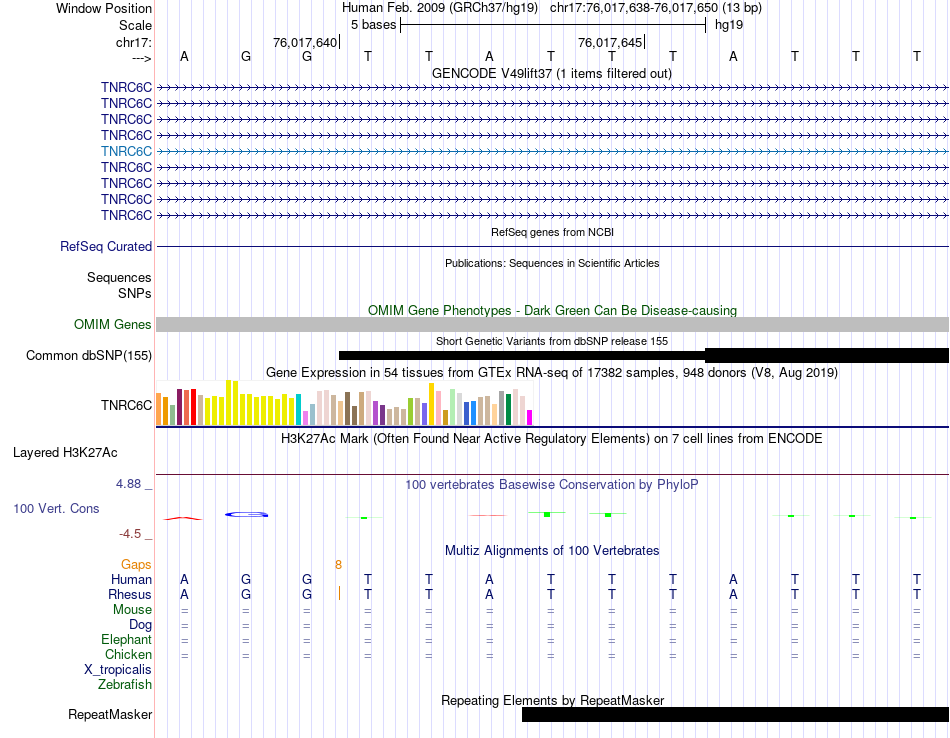Select the Elephant alignment row label
The width and height of the screenshot is (950, 738).
click(x=126, y=640)
